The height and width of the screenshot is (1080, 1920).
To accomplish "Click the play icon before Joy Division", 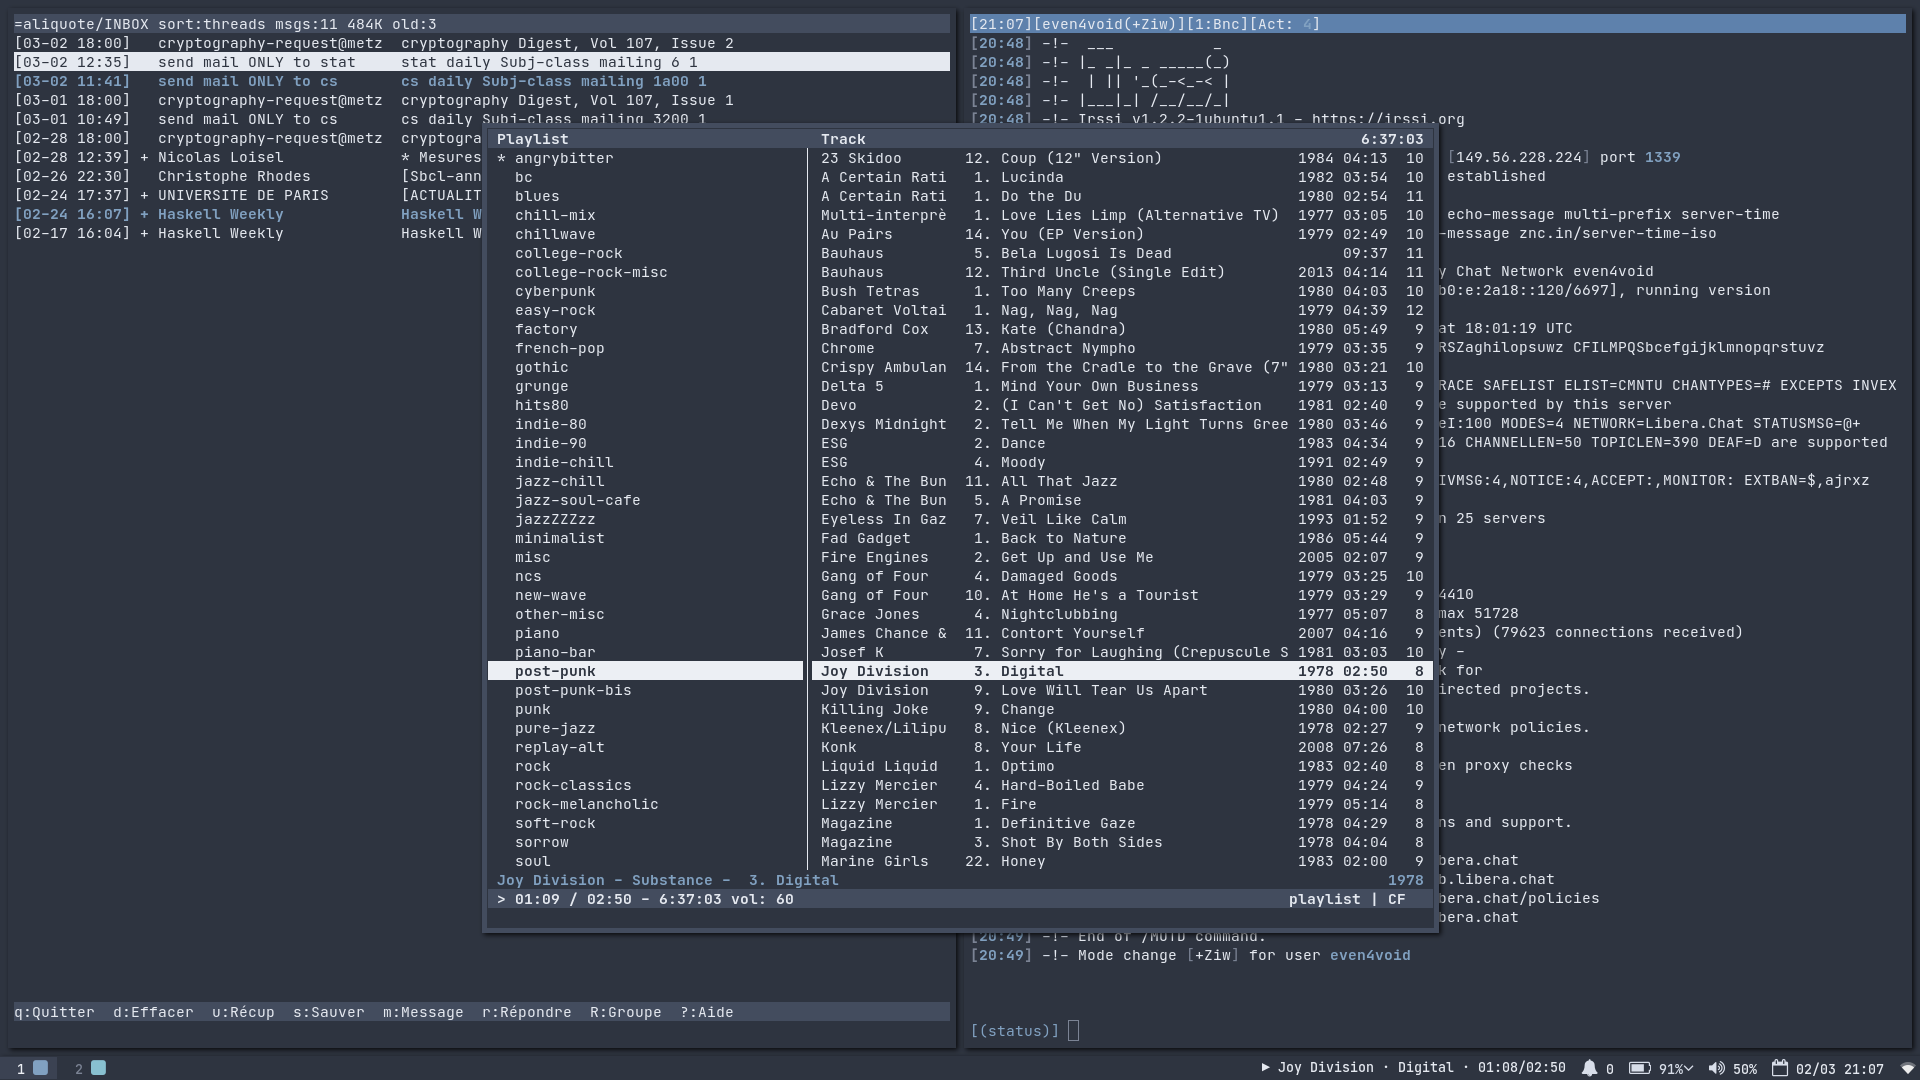I will point(1265,1068).
